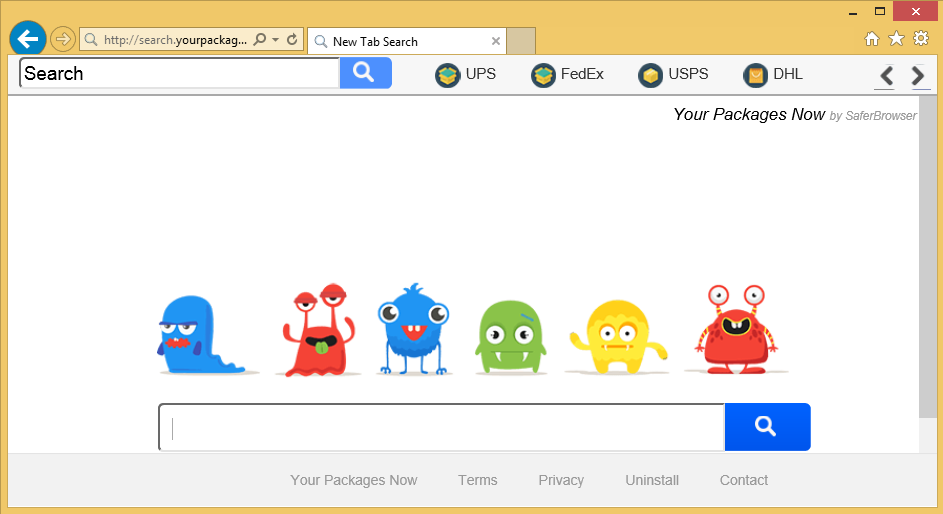Click the UPS package icon
Screen dimensions: 943x514
pyautogui.click(x=447, y=75)
